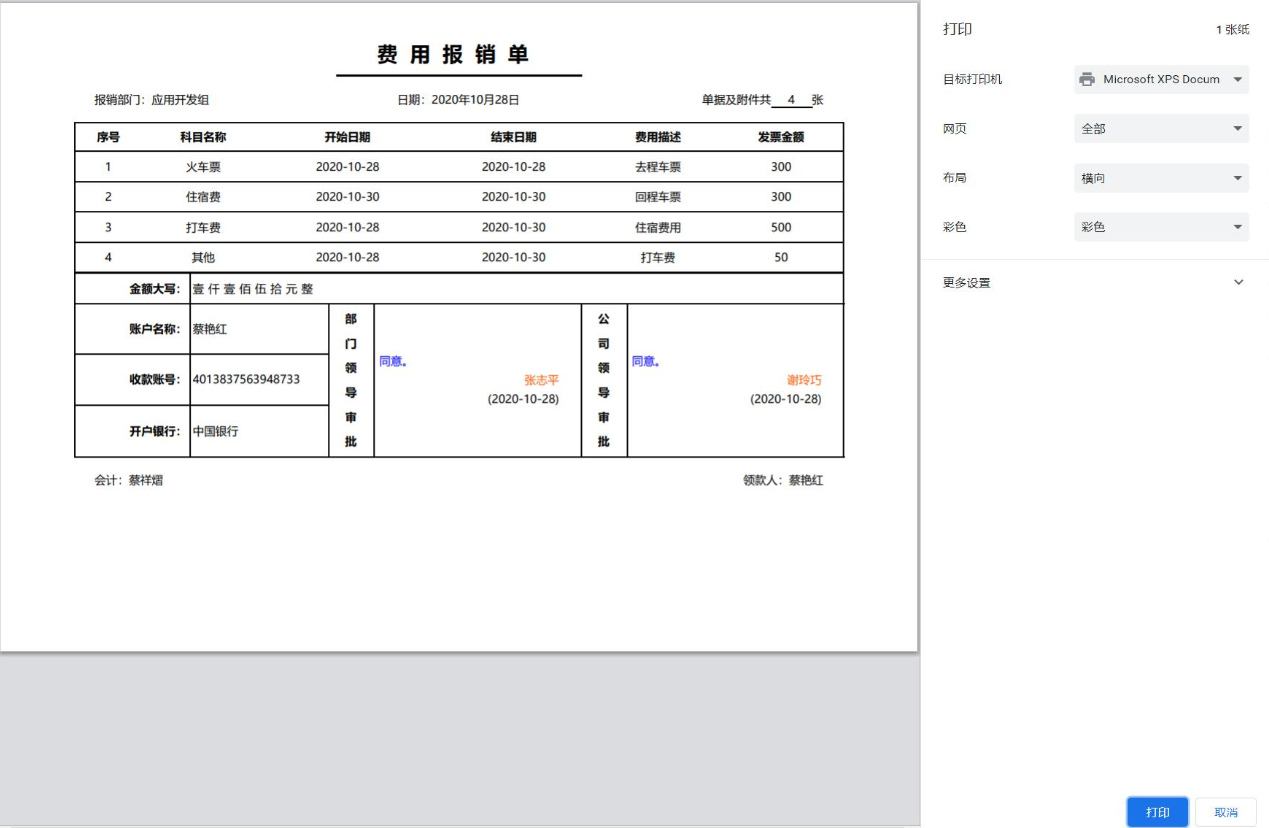This screenshot has height=828, width=1269.
Task: Open the 目标打印机 Microsoft XPS dropdown
Action: [1161, 79]
